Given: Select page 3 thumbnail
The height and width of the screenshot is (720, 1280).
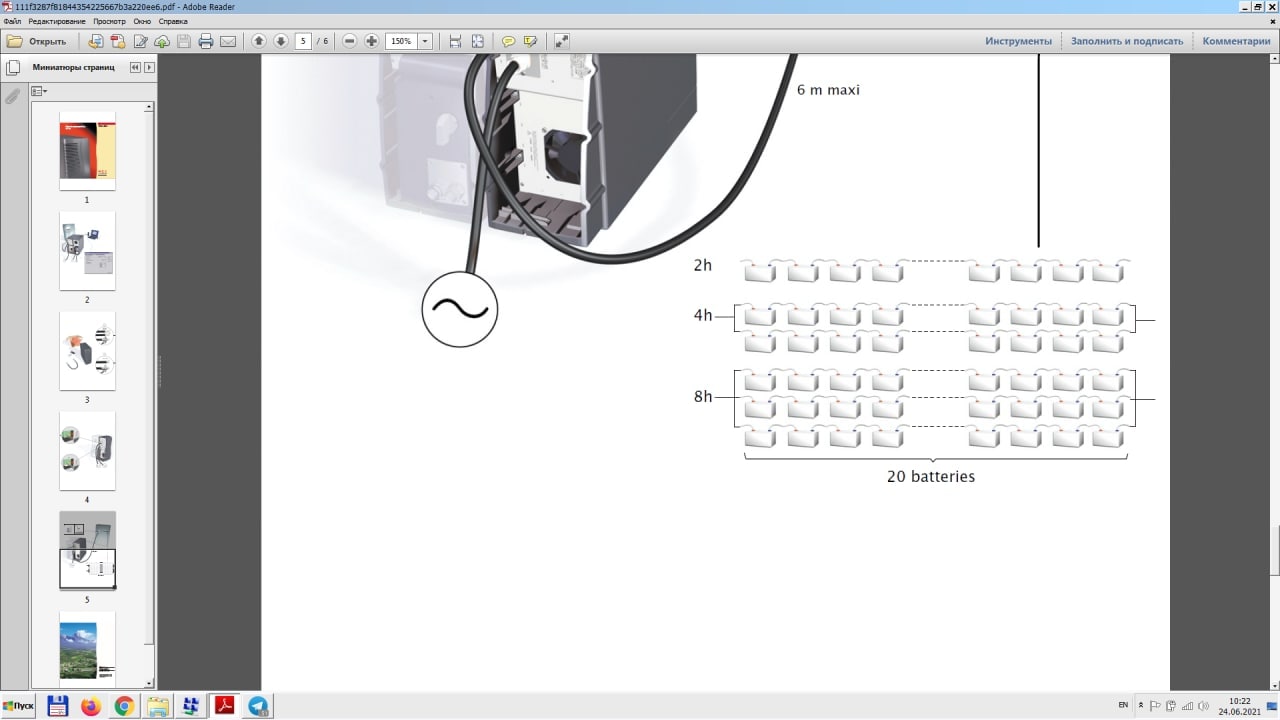Looking at the screenshot, I should tap(87, 350).
